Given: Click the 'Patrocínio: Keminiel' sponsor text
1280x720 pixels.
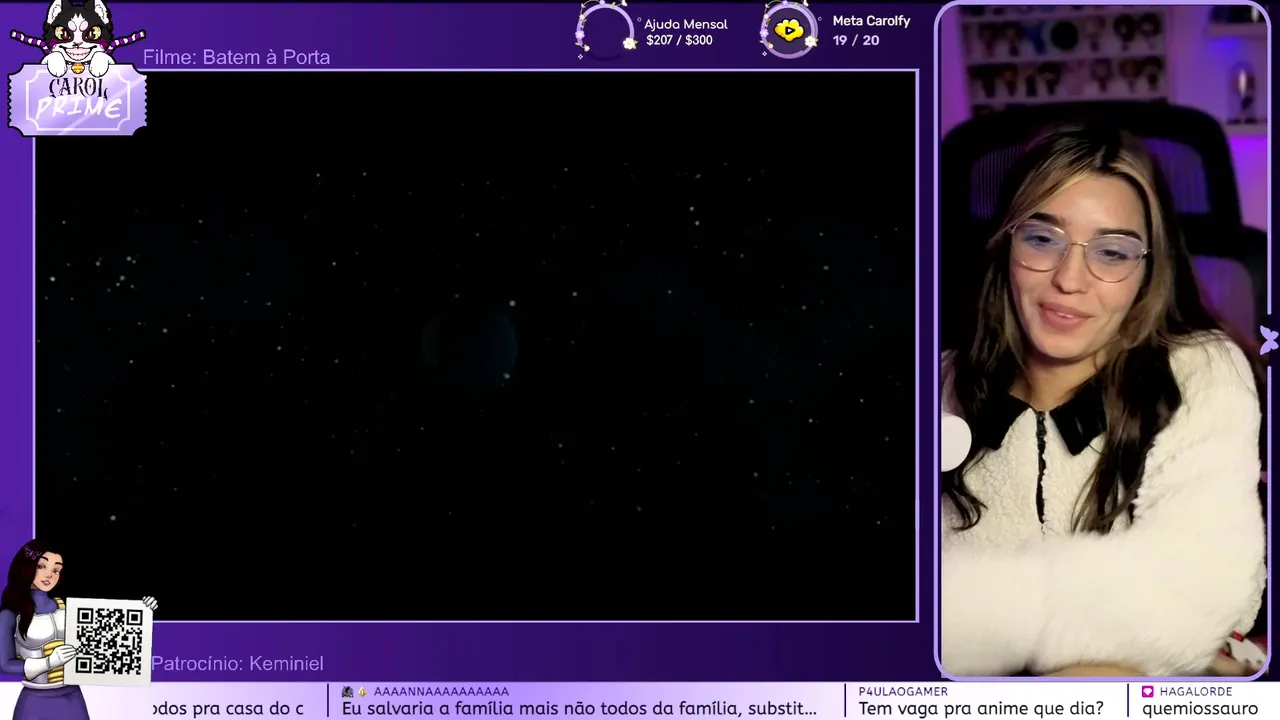Looking at the screenshot, I should 237,664.
